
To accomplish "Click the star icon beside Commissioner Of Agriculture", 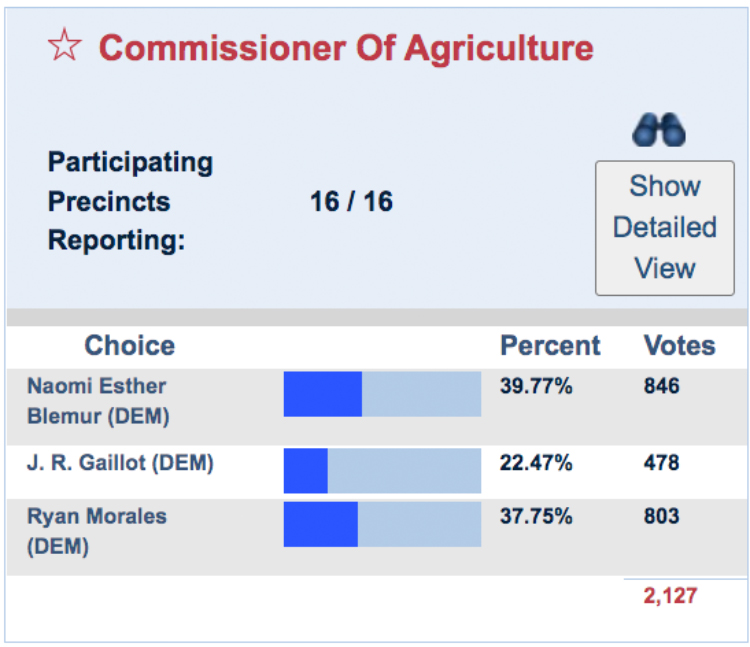I will pyautogui.click(x=65, y=47).
